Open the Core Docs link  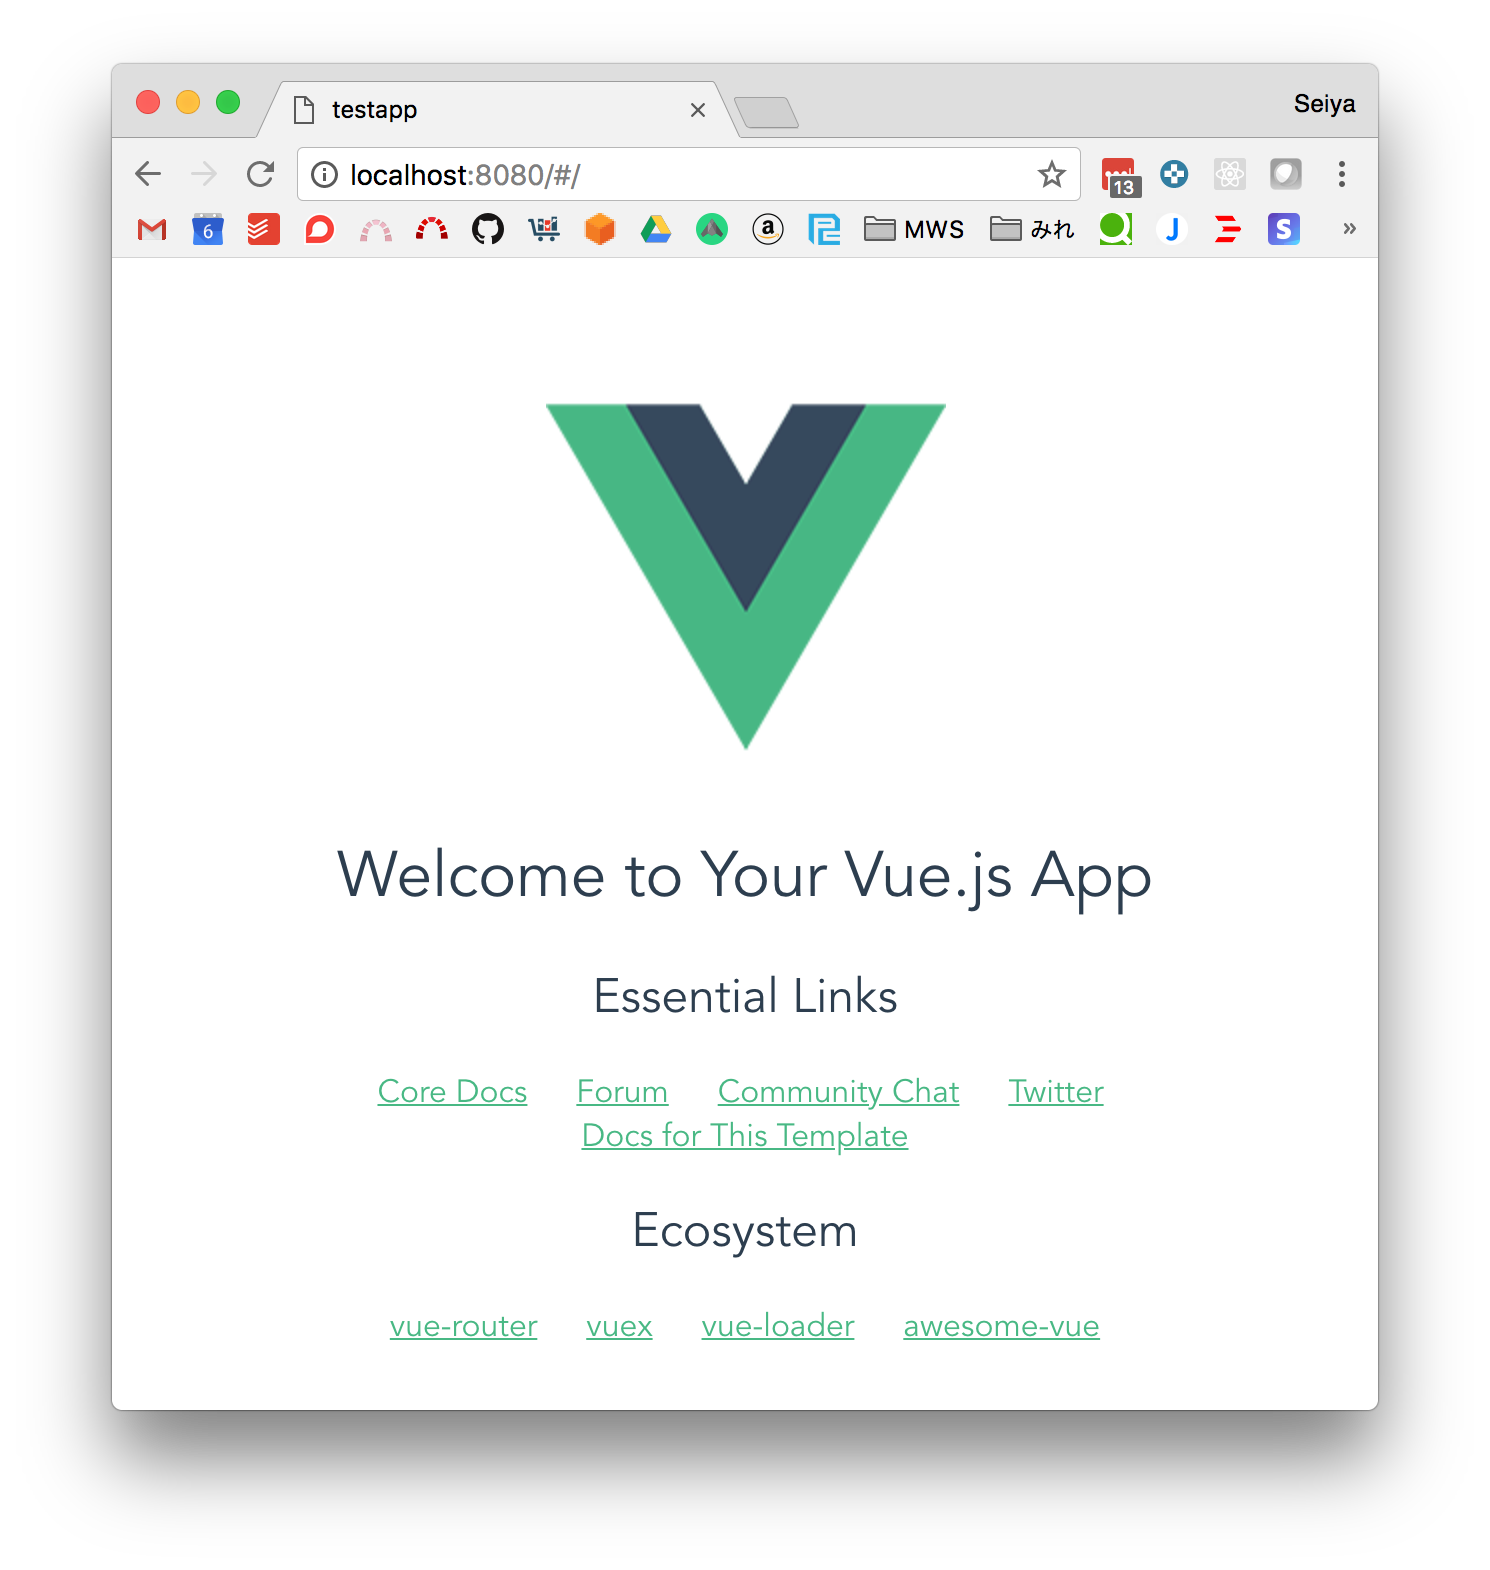coord(452,1091)
